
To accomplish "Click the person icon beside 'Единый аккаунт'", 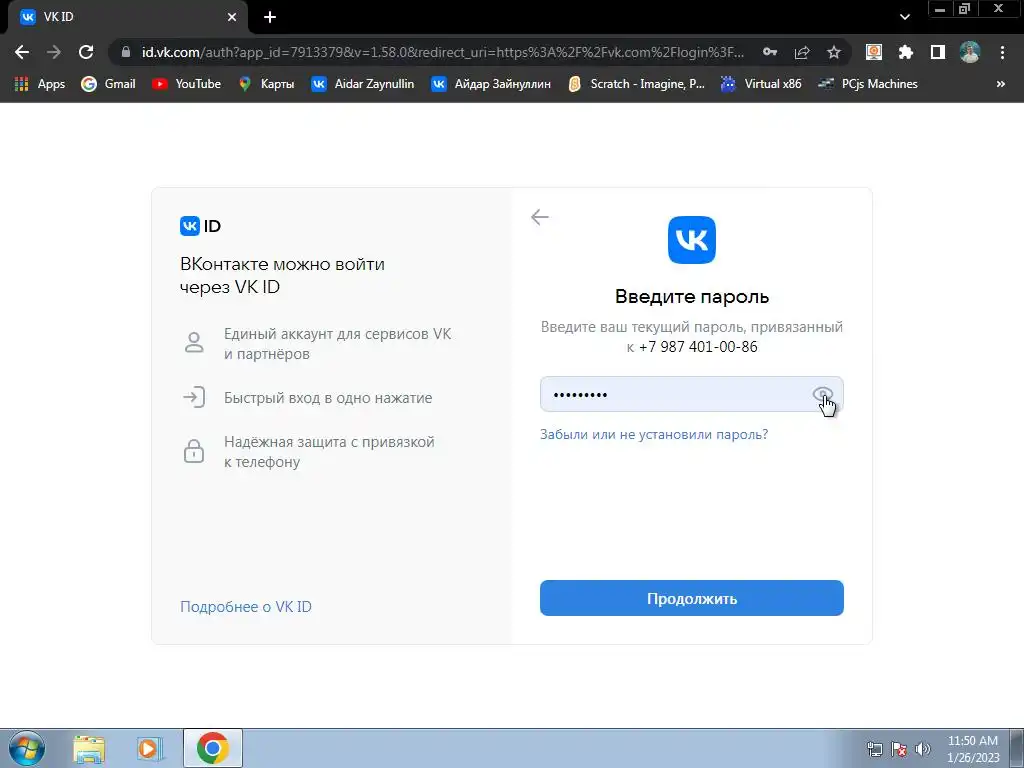I will click(x=194, y=342).
